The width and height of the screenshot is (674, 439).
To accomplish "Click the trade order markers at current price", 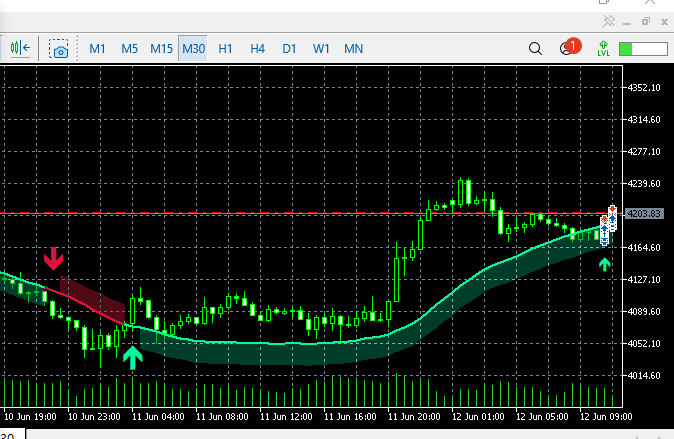I will (608, 225).
